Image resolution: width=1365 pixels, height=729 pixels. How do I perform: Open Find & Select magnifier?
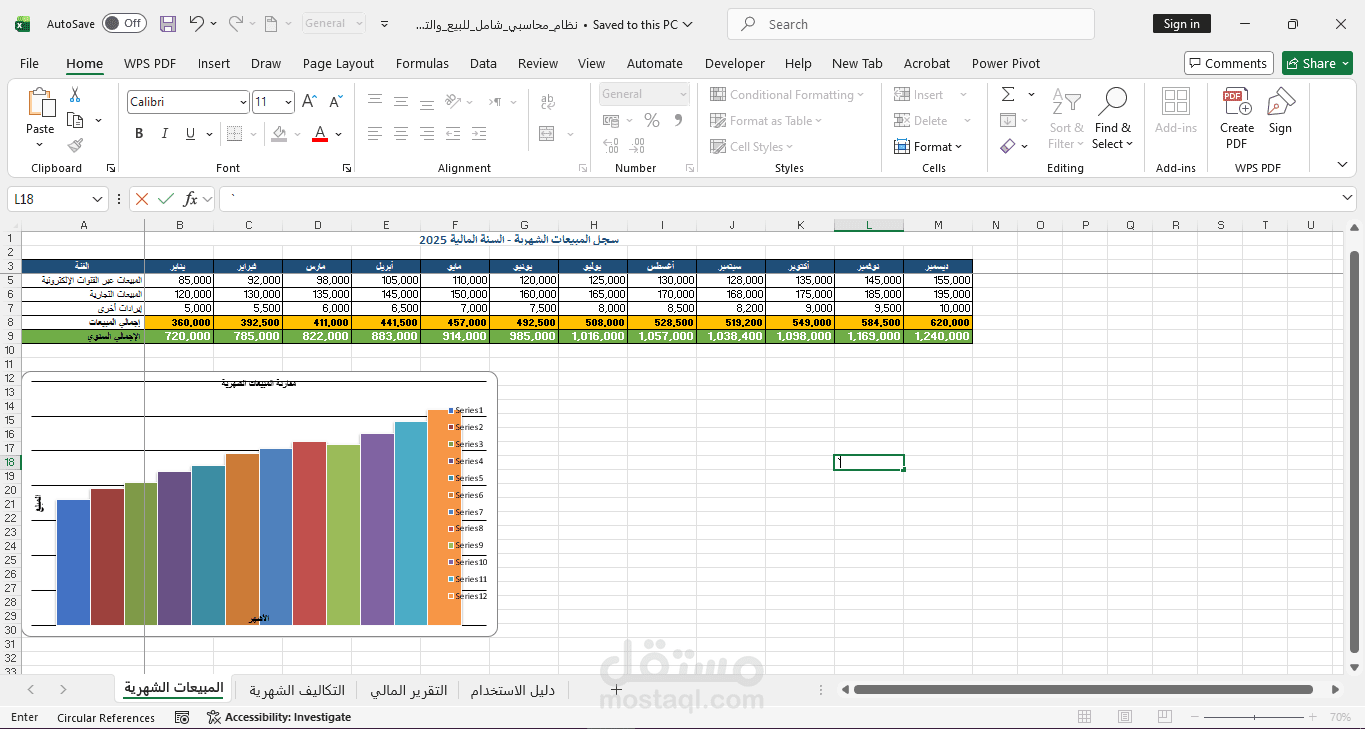point(1113,119)
